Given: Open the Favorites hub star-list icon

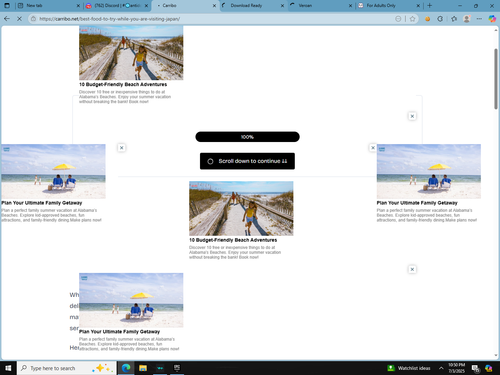Looking at the screenshot, I should click(x=454, y=19).
